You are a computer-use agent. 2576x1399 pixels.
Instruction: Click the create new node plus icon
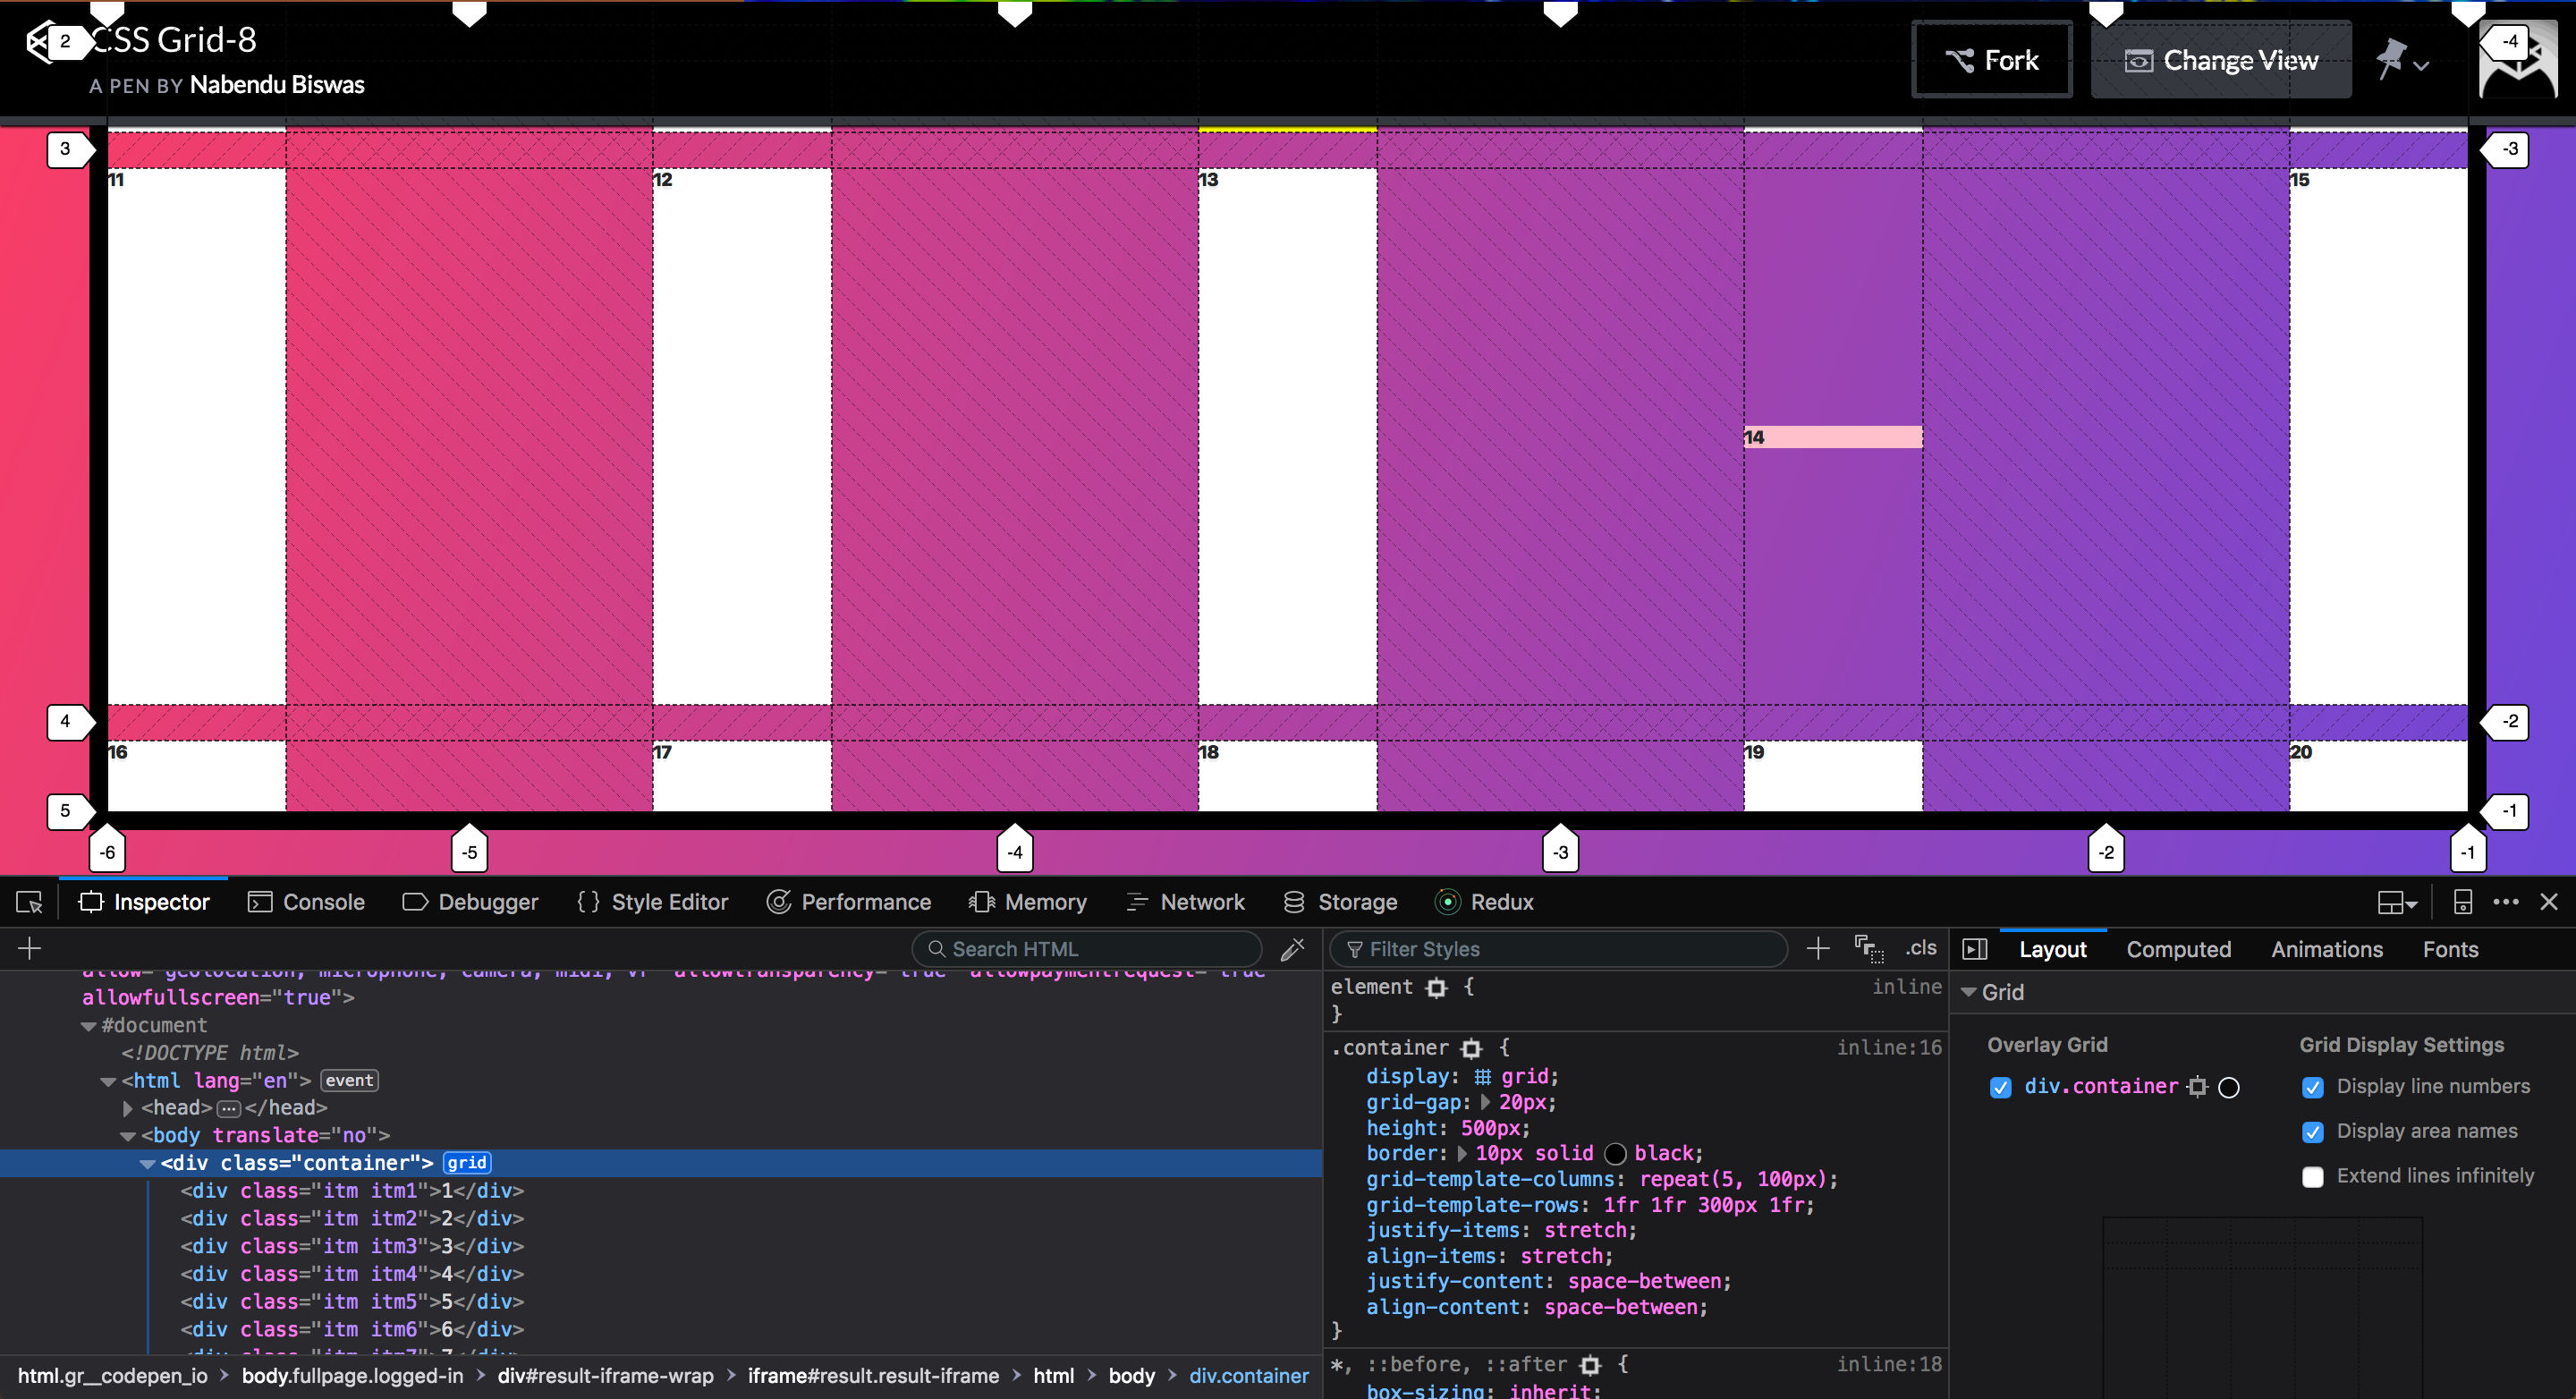pyautogui.click(x=29, y=949)
